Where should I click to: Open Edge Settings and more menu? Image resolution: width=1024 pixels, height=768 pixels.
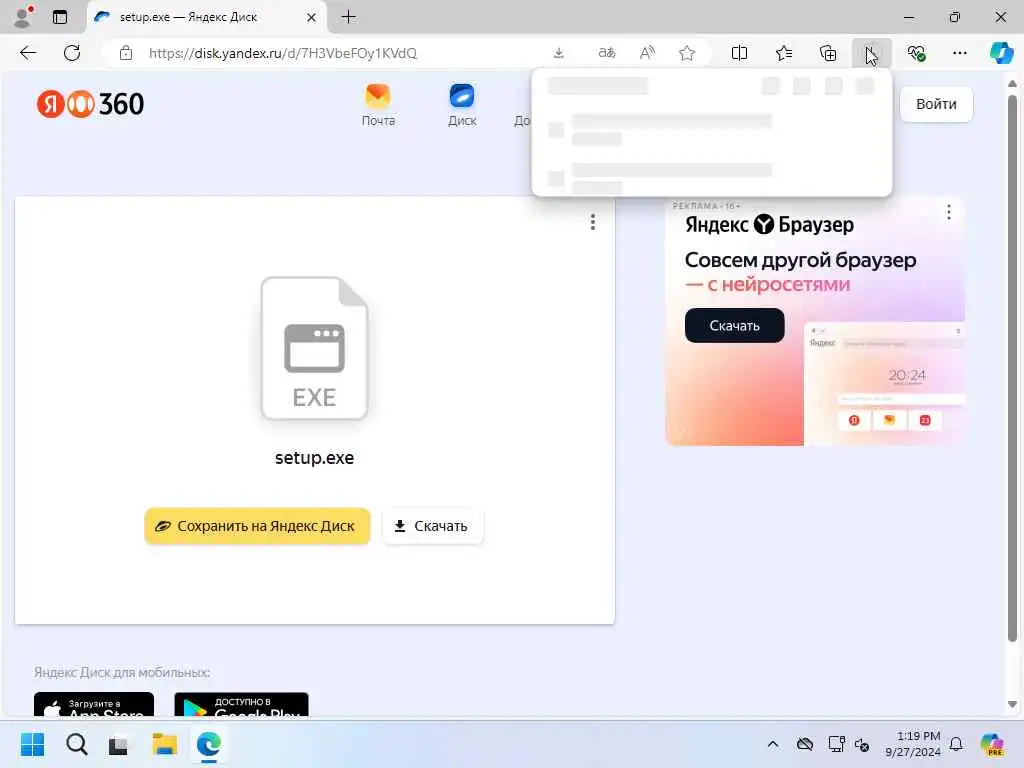[x=959, y=53]
